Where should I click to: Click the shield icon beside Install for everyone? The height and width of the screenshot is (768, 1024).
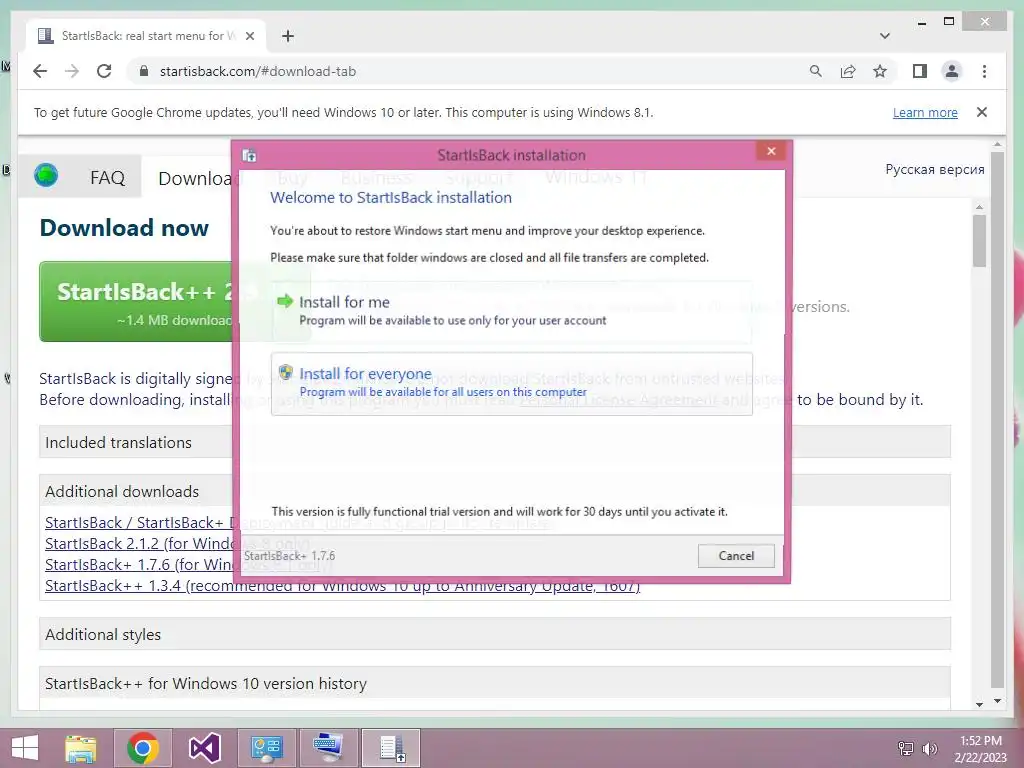coord(285,372)
